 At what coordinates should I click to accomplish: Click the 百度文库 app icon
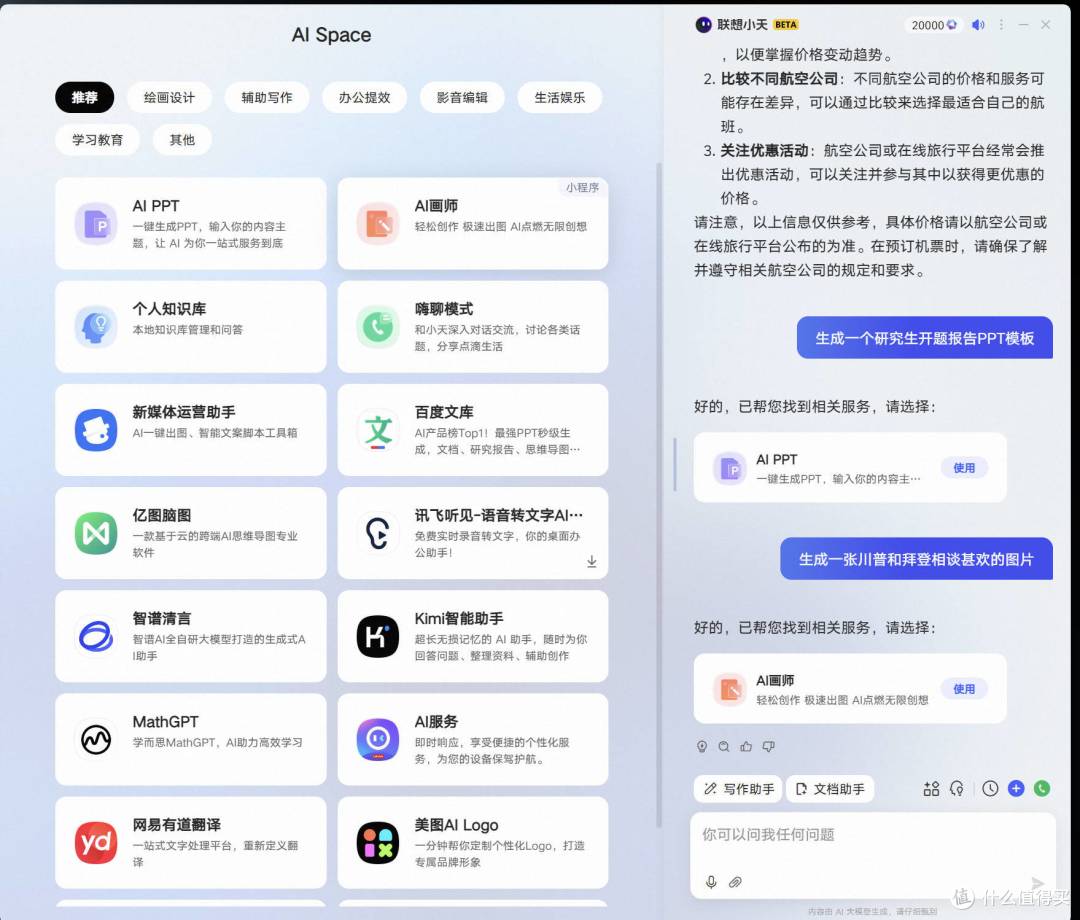(377, 430)
